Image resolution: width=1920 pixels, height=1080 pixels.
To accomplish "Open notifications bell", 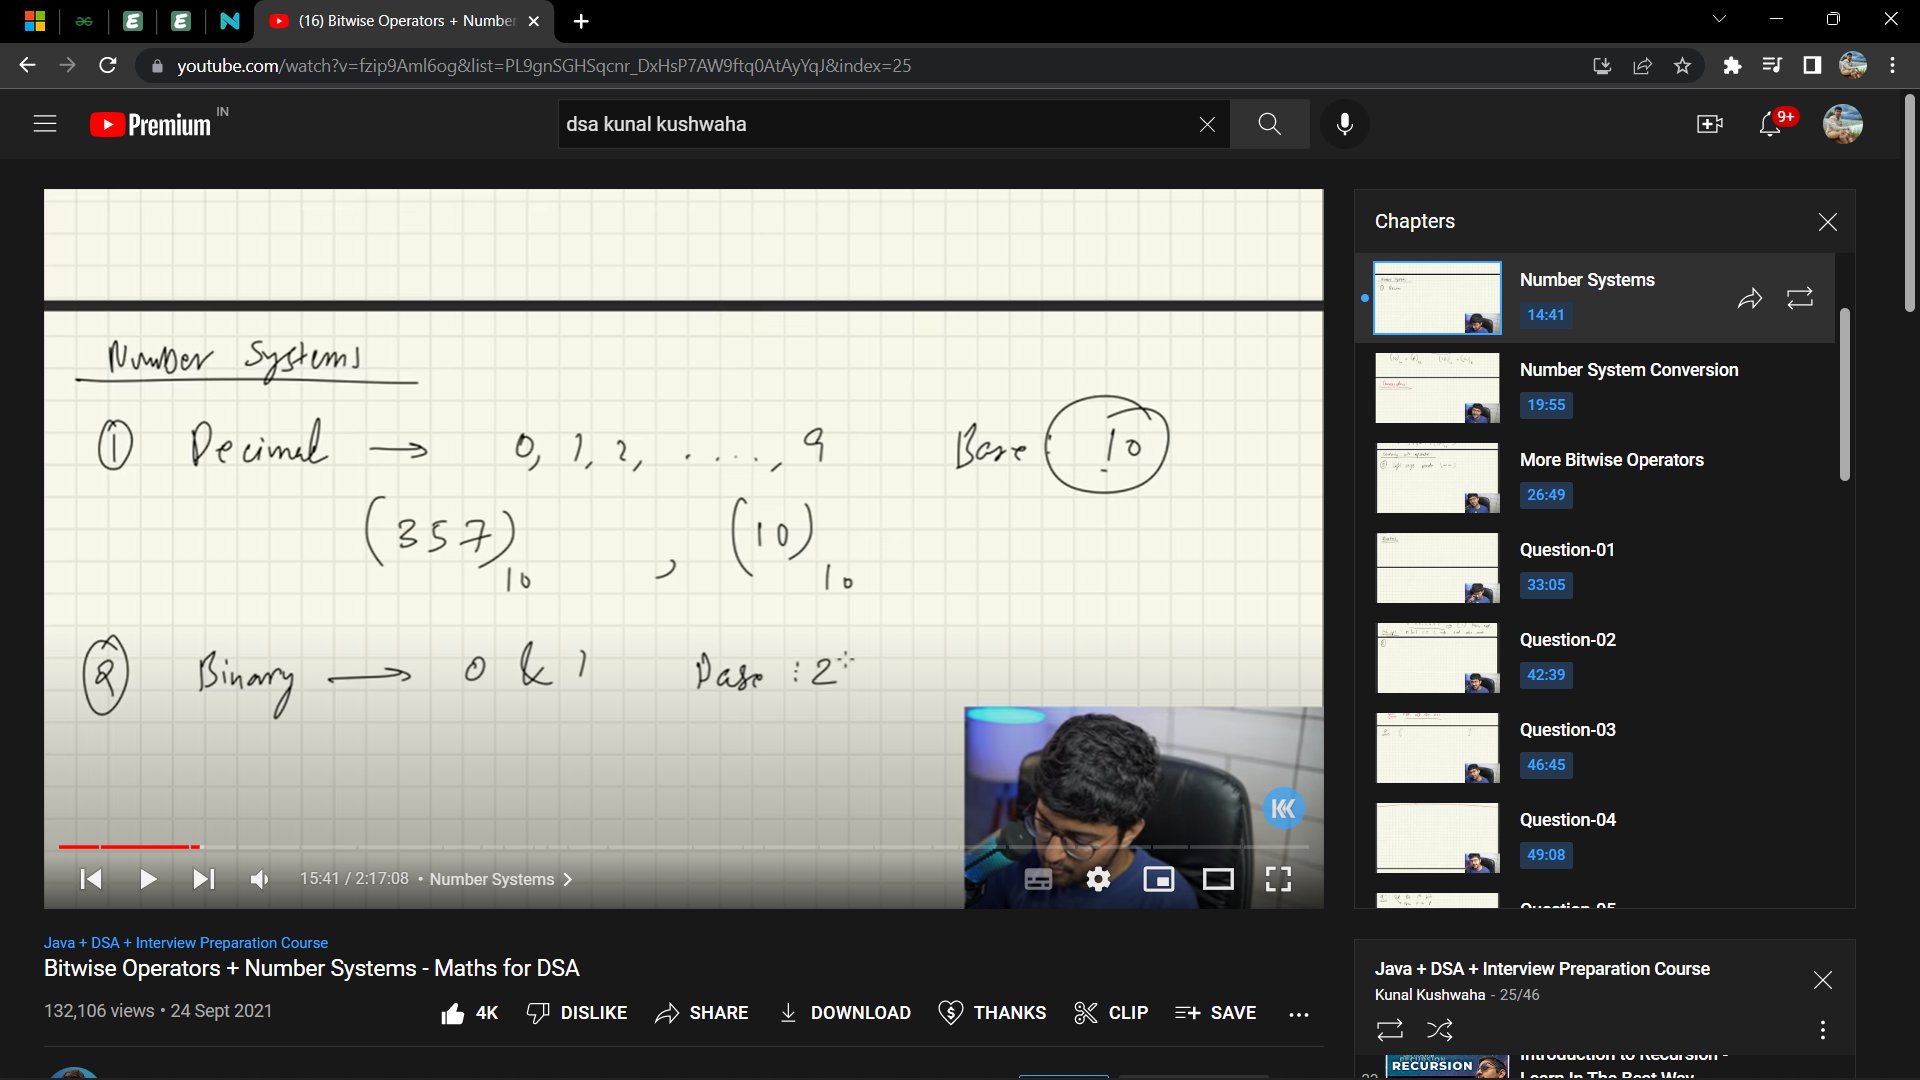I will tap(1770, 124).
